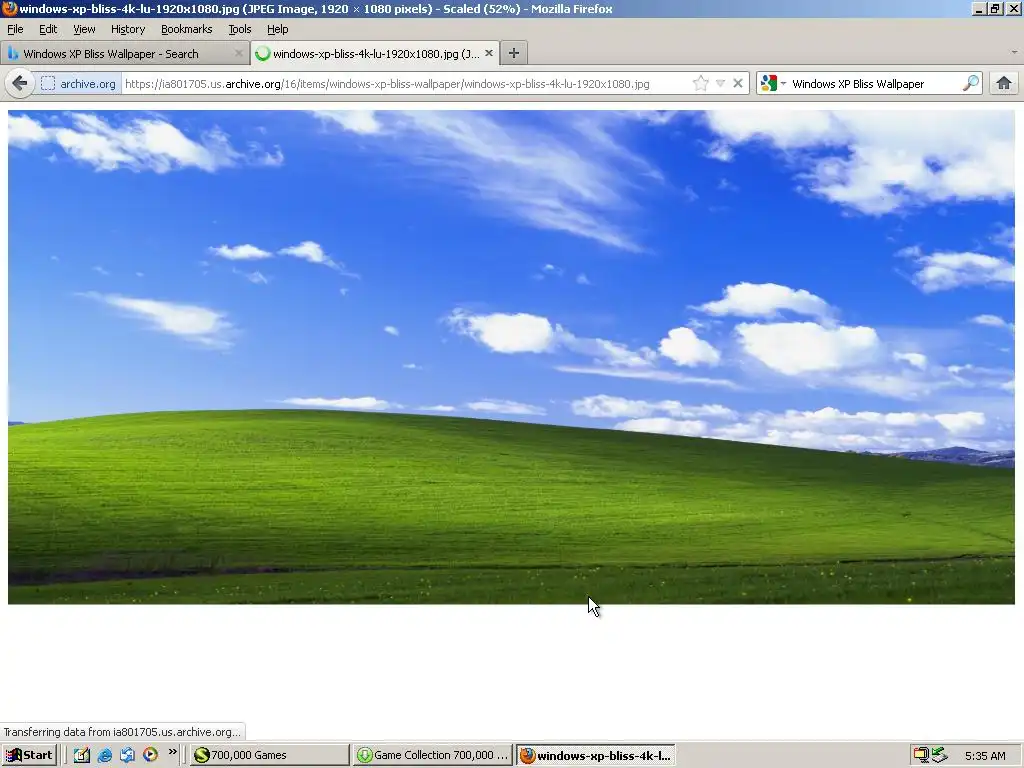Stop loading with the X button
The height and width of the screenshot is (768, 1024).
[738, 84]
